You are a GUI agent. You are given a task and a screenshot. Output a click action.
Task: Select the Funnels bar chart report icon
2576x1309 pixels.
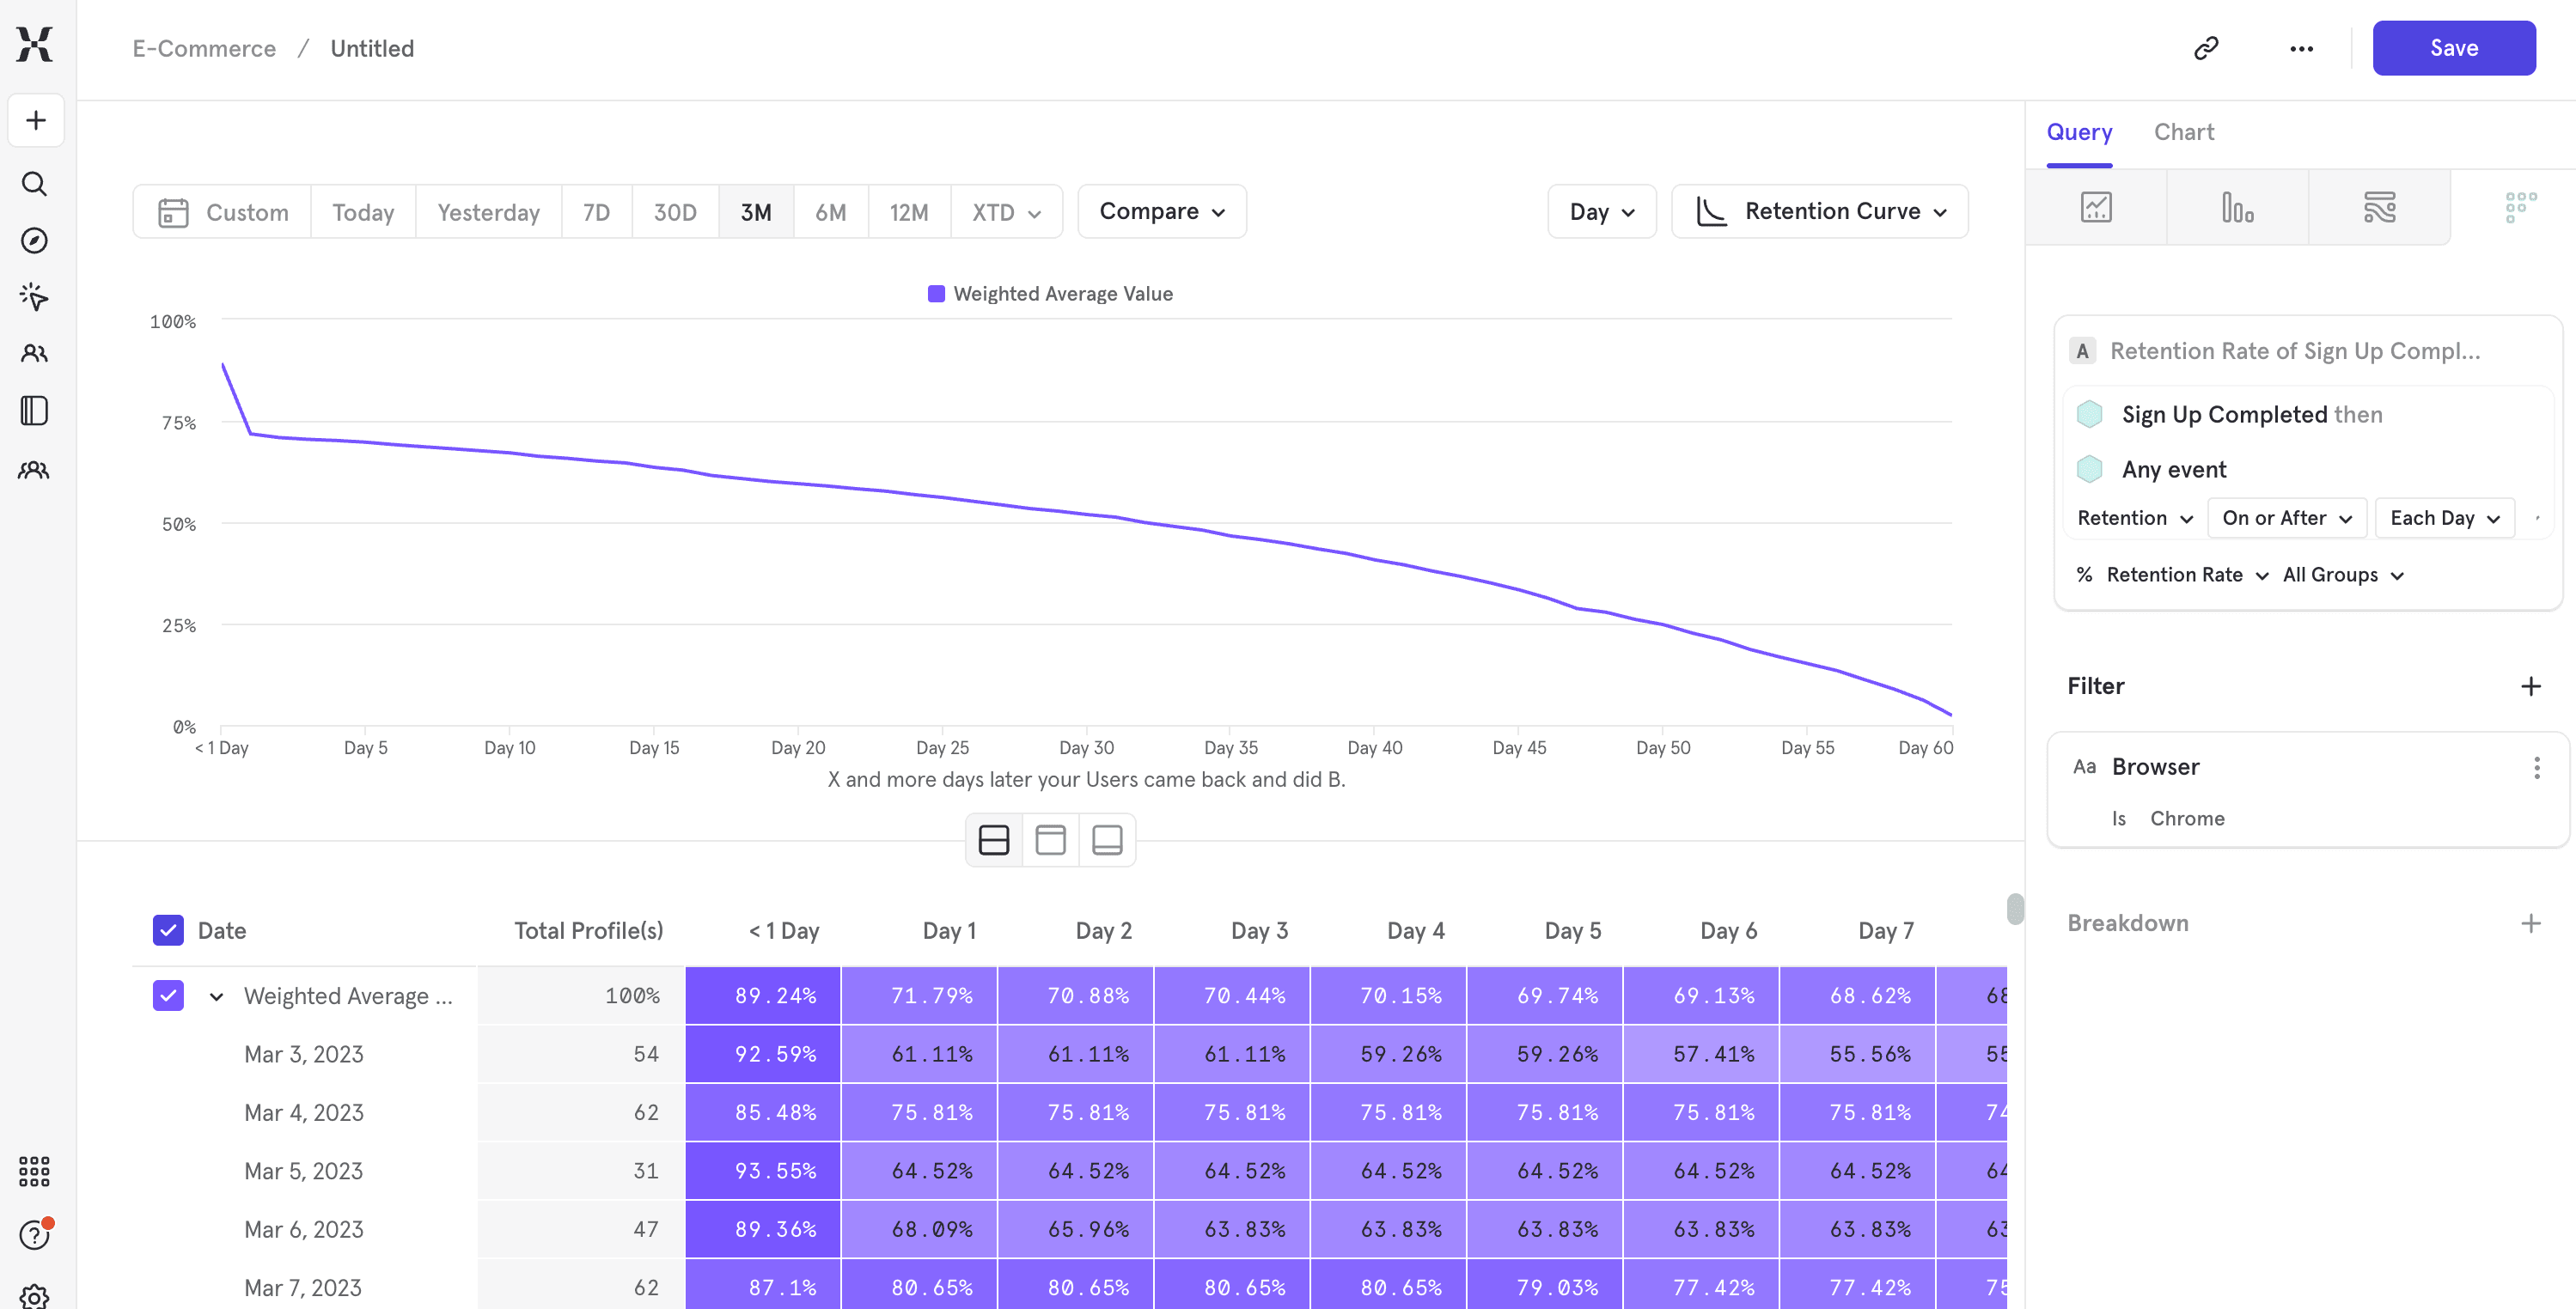point(2237,207)
